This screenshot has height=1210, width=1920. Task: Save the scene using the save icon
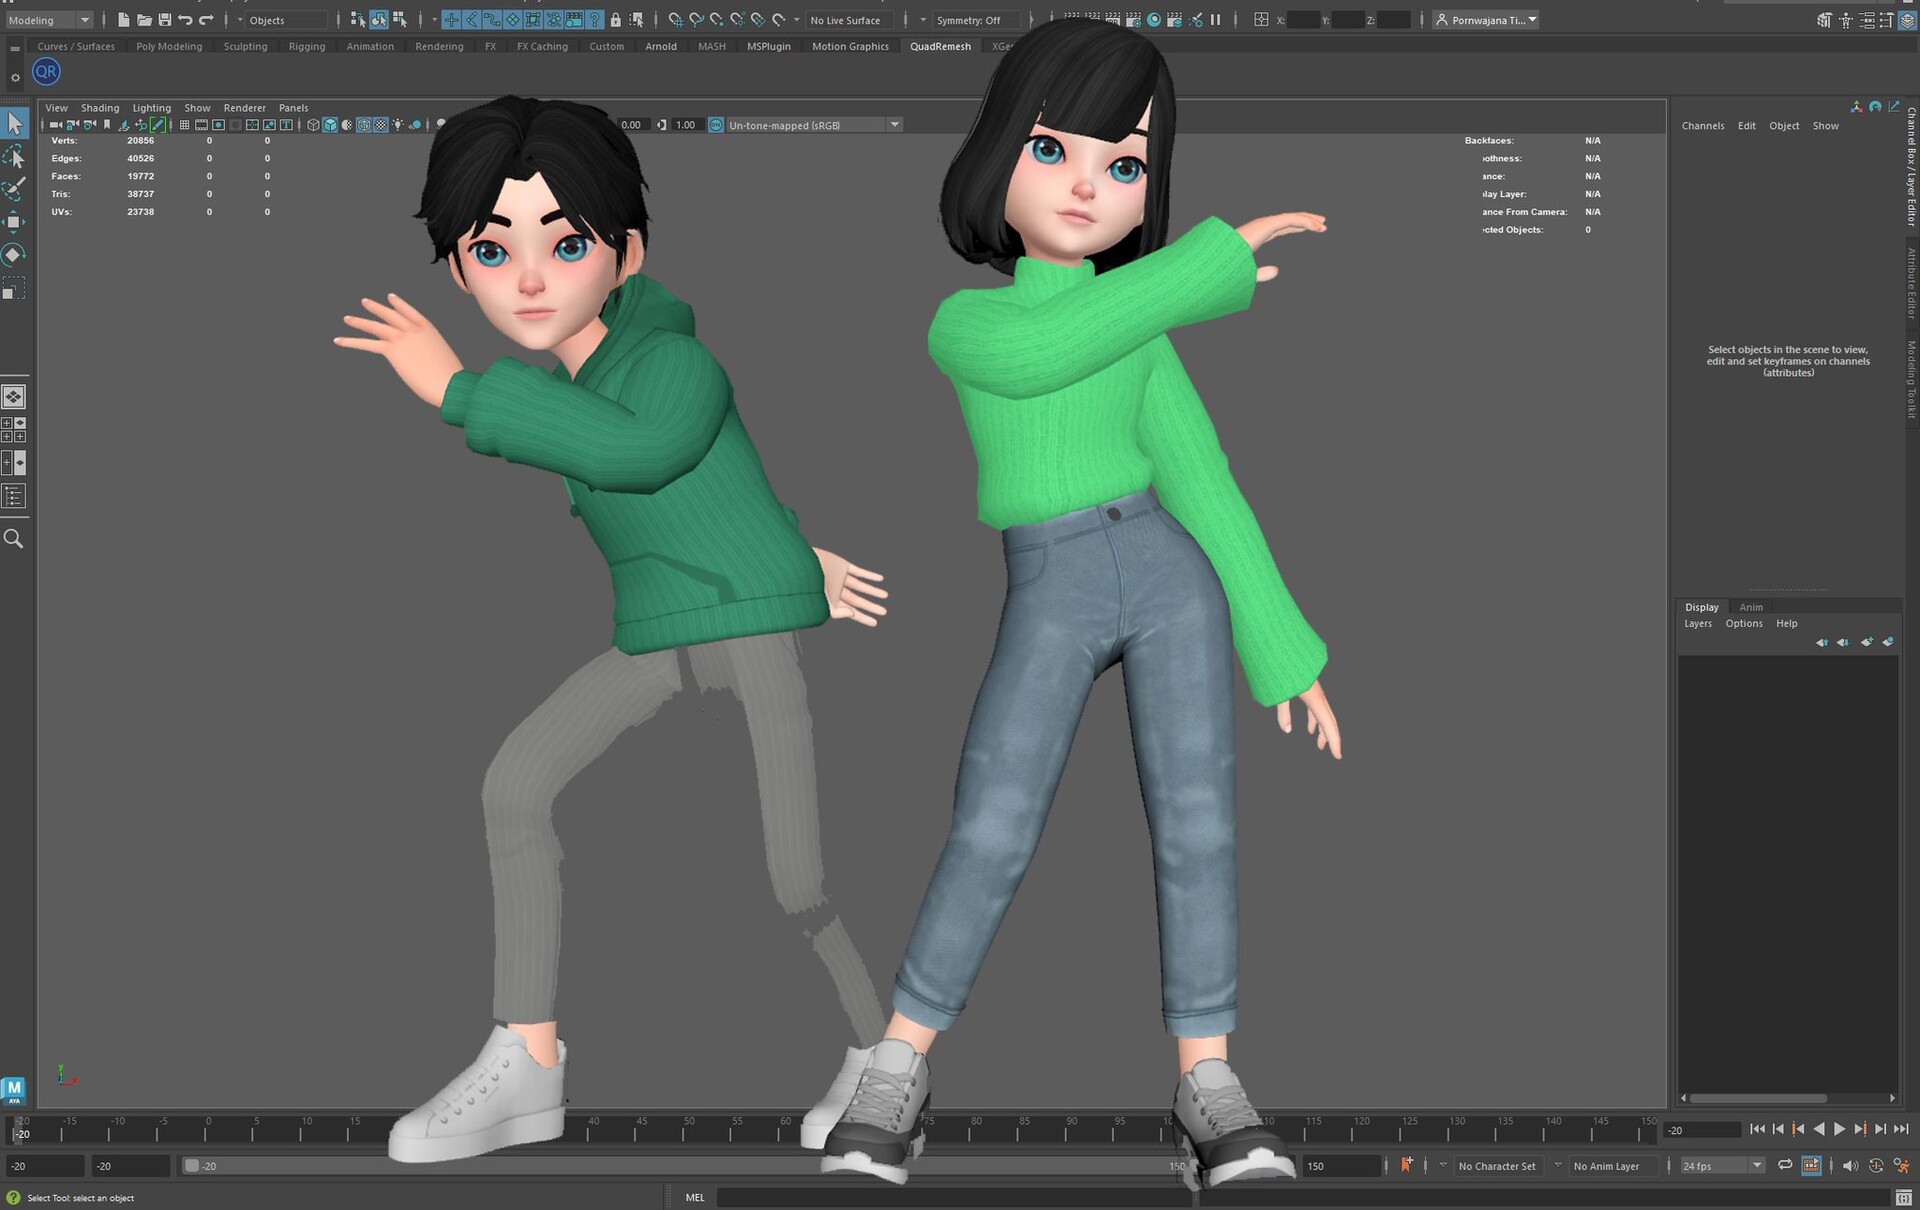point(164,19)
